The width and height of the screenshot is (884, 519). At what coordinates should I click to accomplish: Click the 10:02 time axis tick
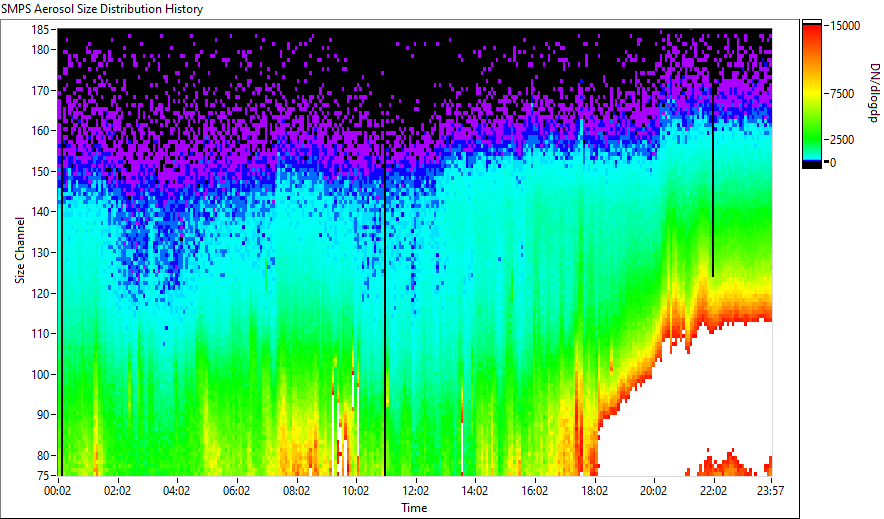click(x=356, y=491)
